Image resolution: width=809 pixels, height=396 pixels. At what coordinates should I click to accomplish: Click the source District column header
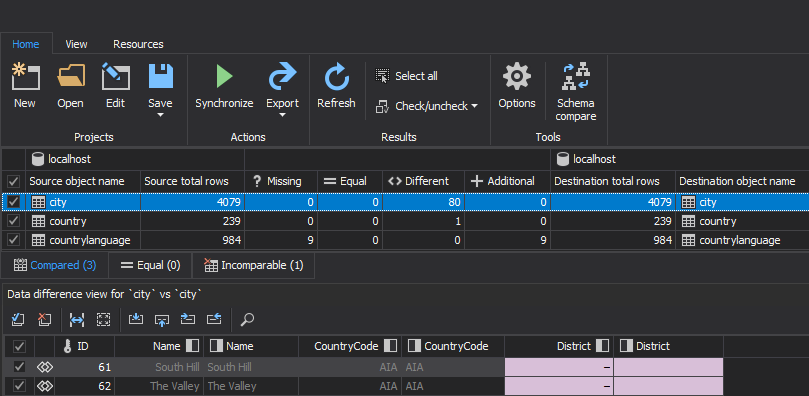[x=559, y=346]
